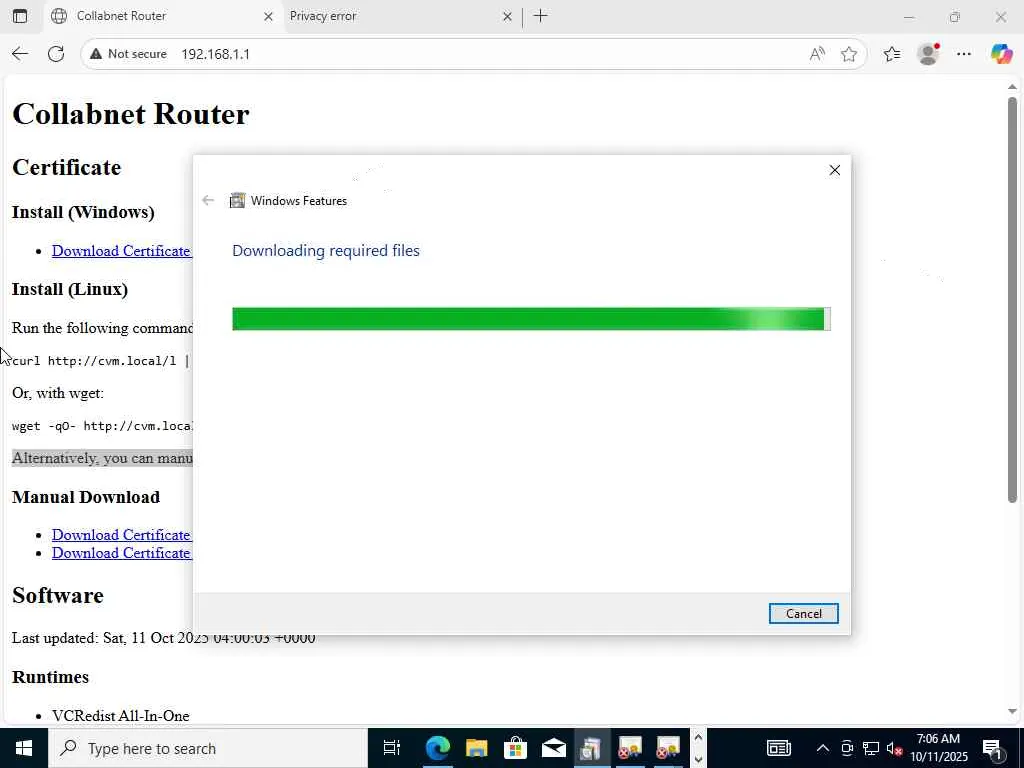Click the muted volume tray icon
This screenshot has width=1024, height=768.
(894, 748)
